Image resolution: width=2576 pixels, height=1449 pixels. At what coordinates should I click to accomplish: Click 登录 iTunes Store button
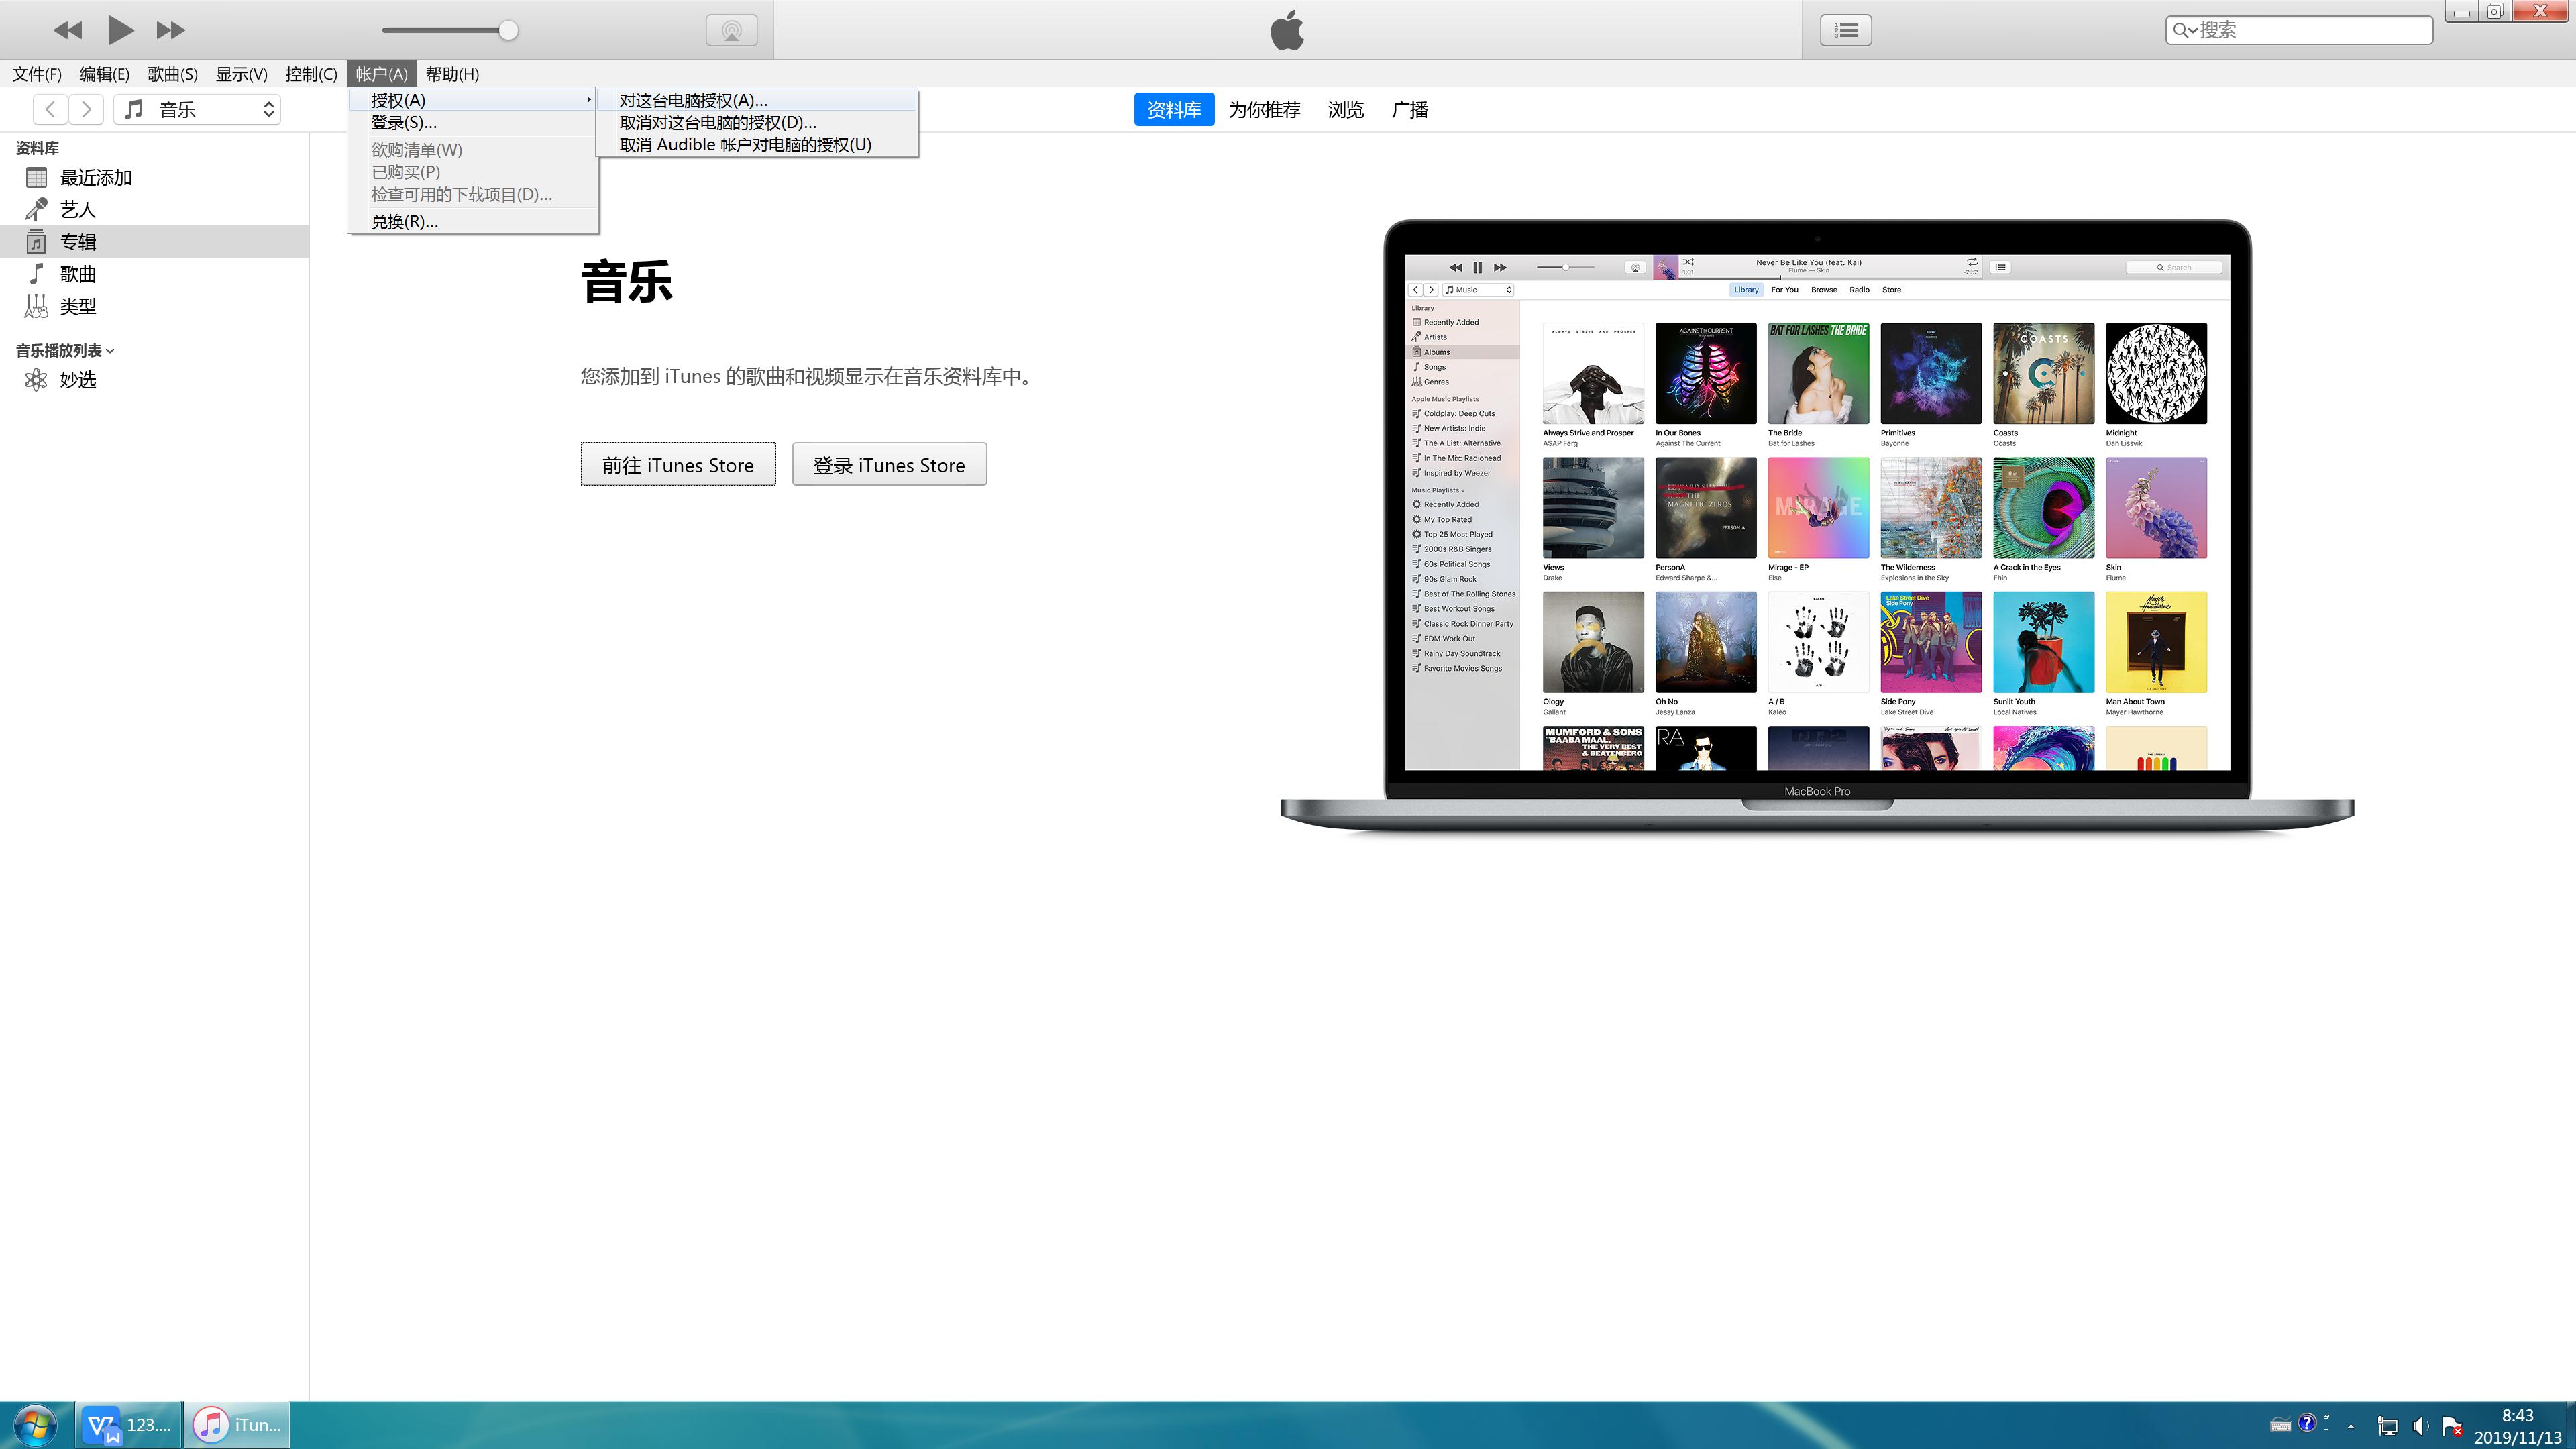888,464
